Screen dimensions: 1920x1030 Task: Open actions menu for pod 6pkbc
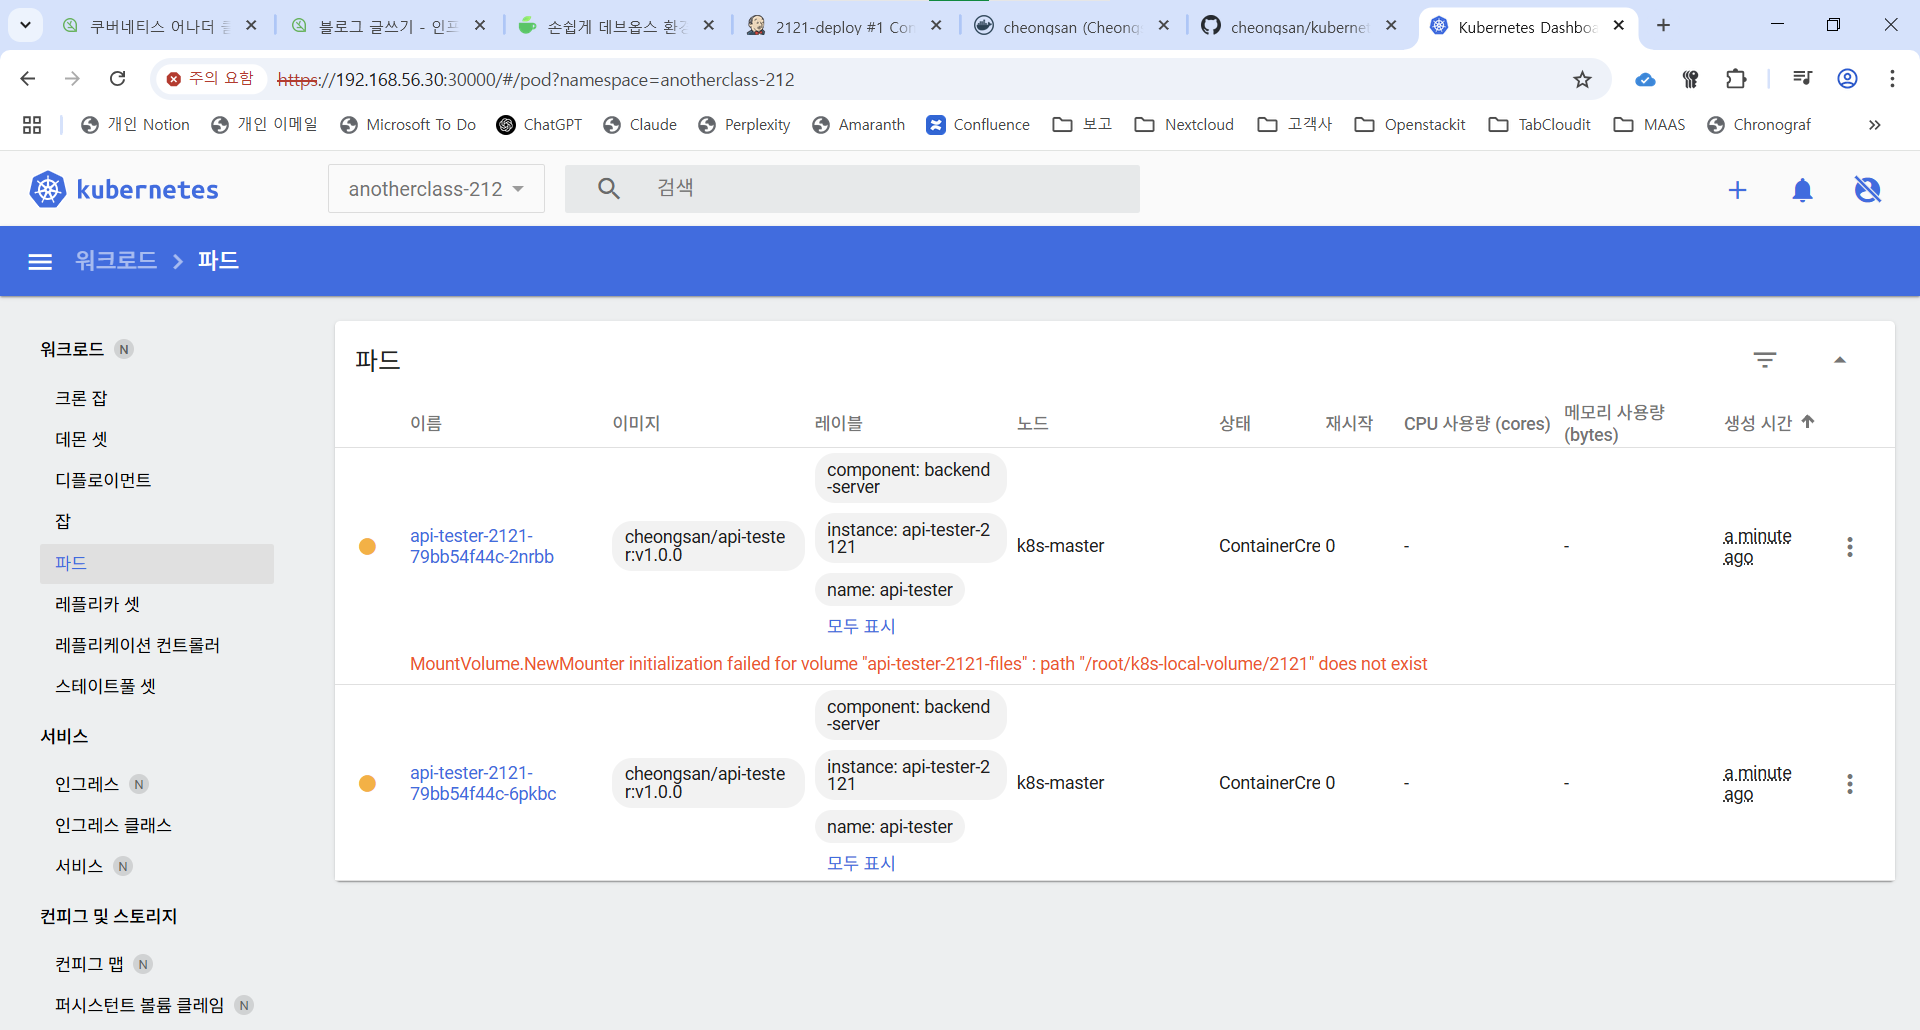(1850, 784)
